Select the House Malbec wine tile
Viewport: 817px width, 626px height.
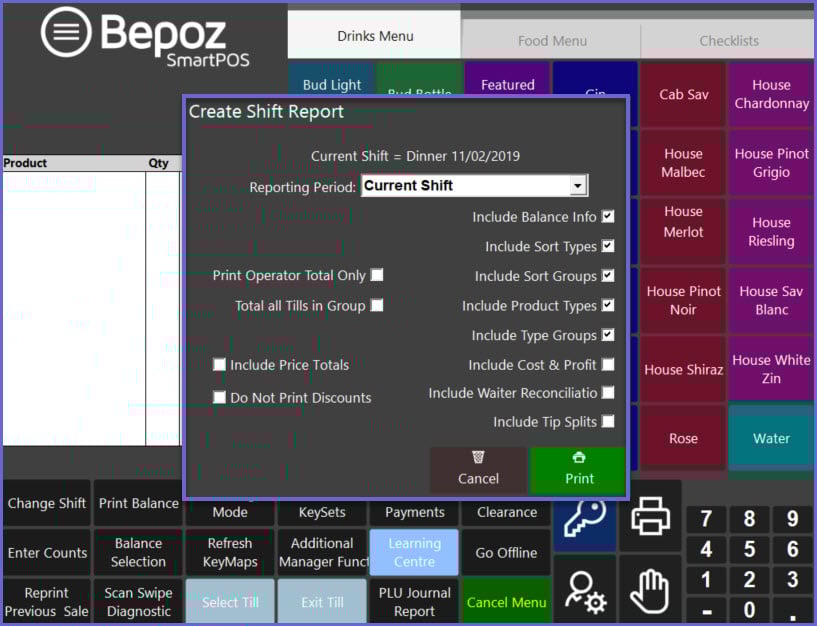[x=683, y=163]
